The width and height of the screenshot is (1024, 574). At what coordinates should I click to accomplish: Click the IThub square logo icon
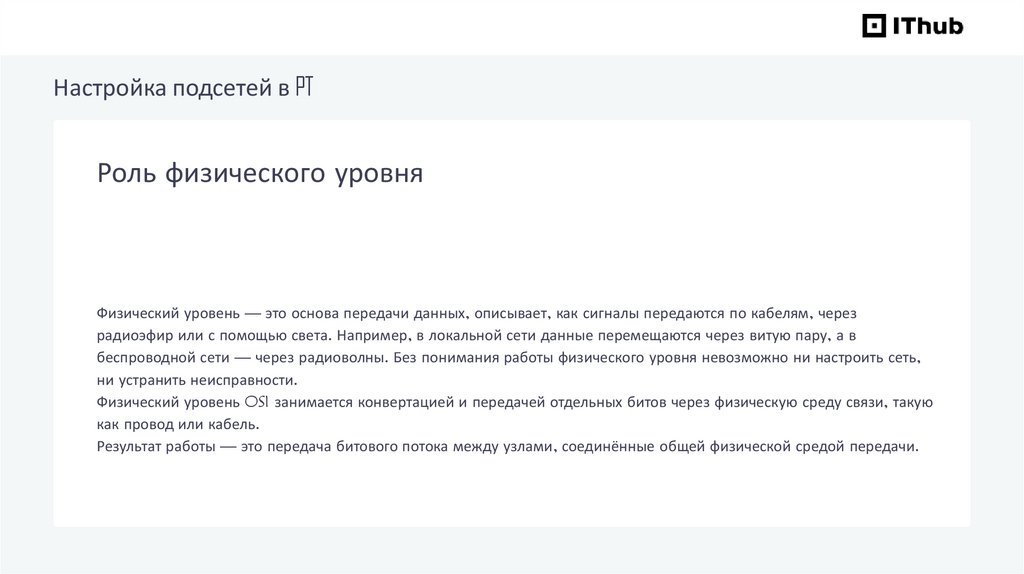tap(874, 26)
